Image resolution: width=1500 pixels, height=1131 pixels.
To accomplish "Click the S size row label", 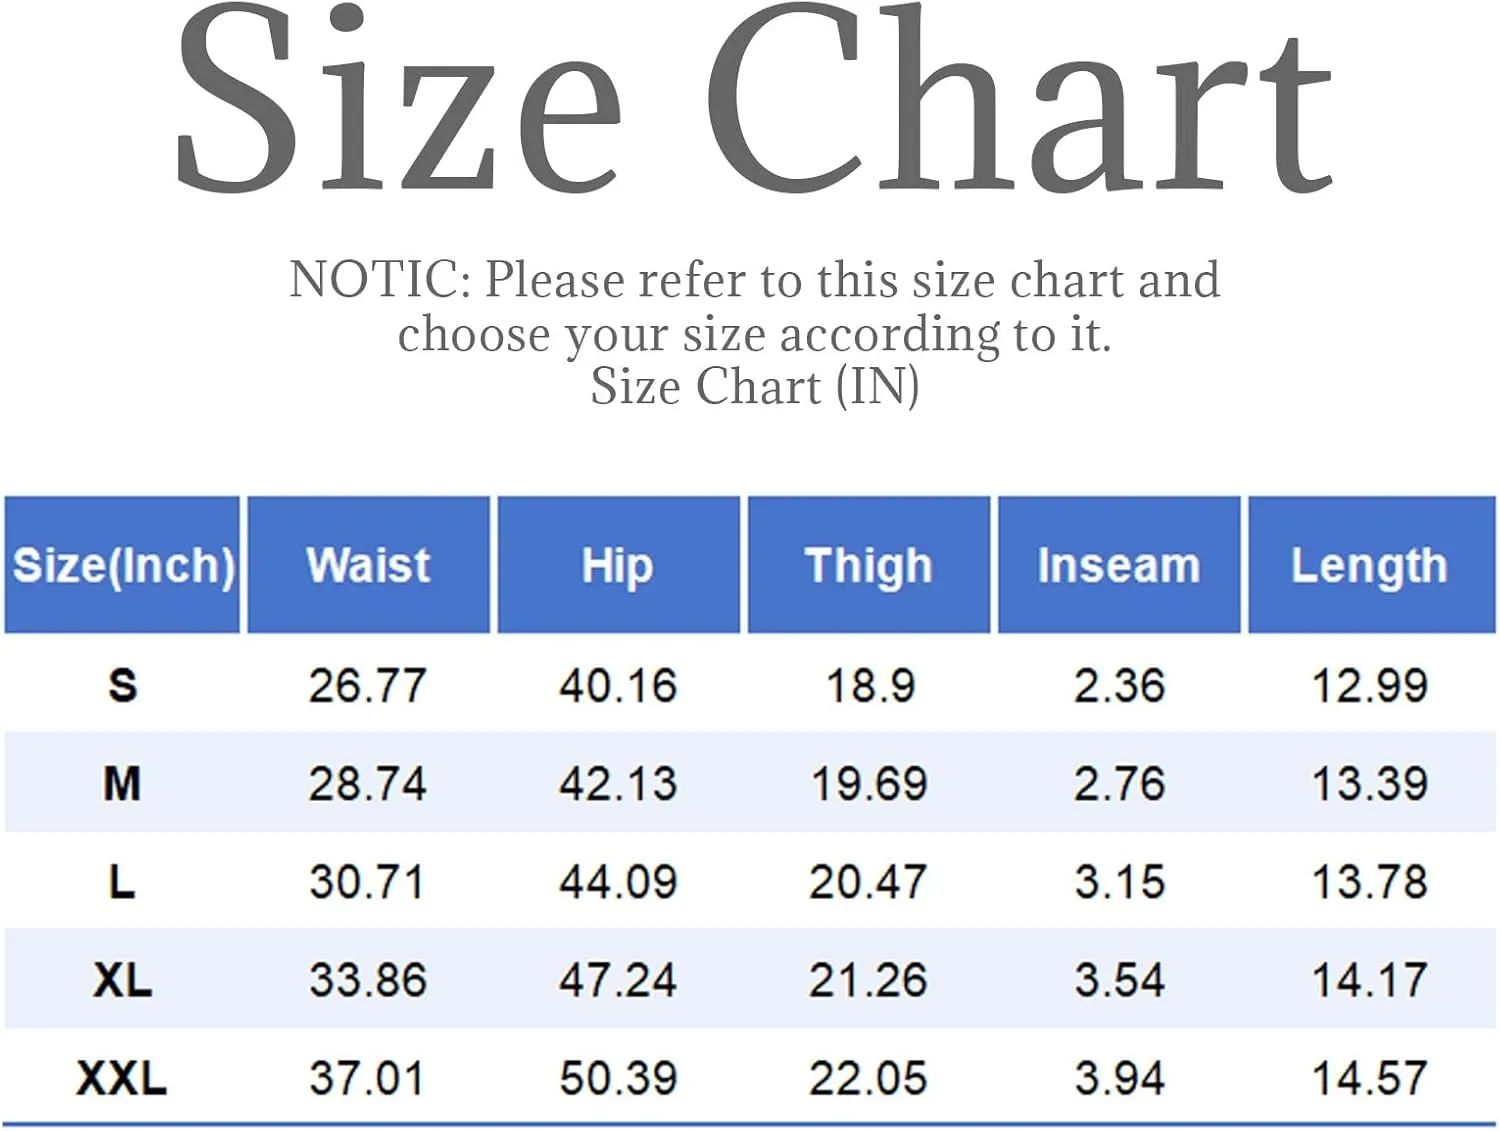I will click(x=122, y=685).
